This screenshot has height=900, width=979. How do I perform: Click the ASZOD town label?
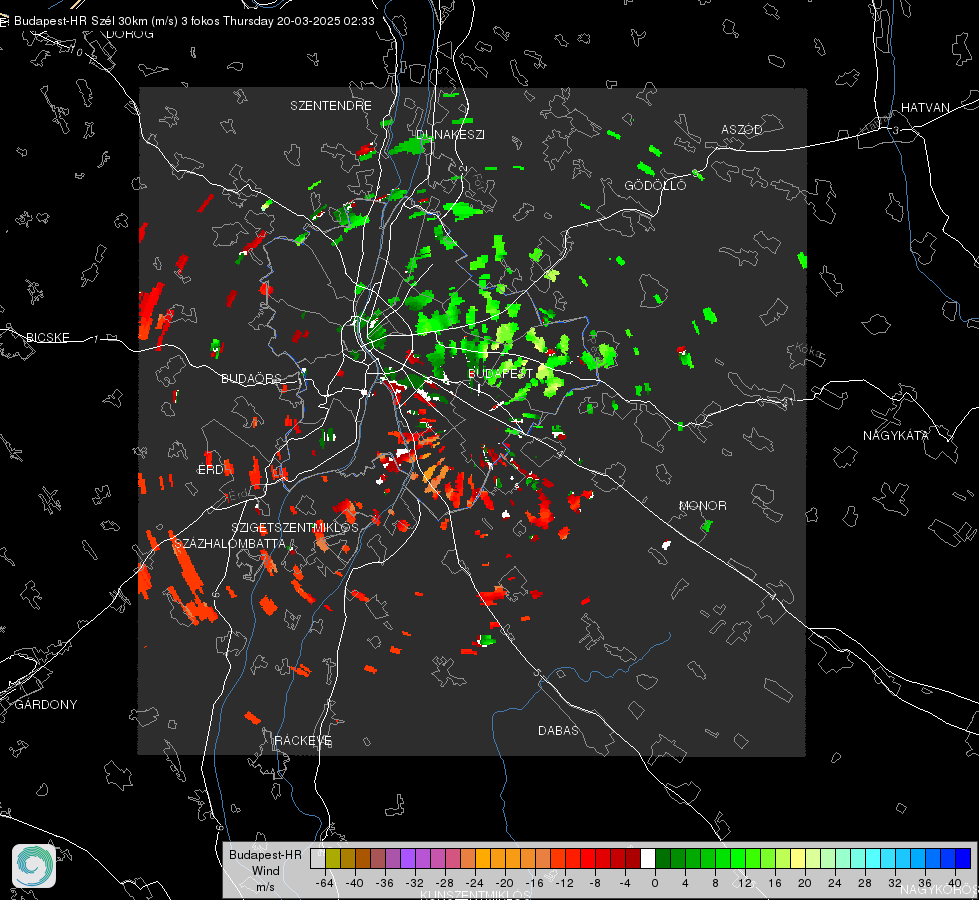point(742,129)
